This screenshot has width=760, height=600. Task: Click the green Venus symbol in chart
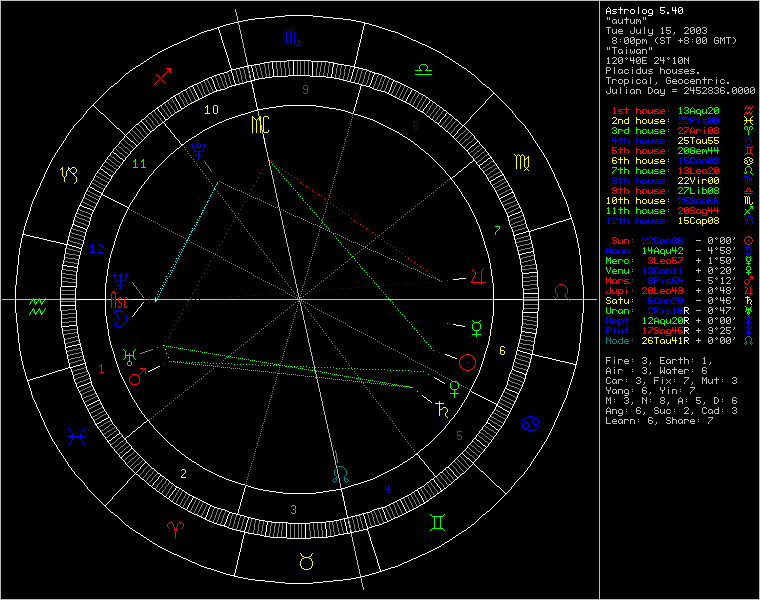[455, 389]
